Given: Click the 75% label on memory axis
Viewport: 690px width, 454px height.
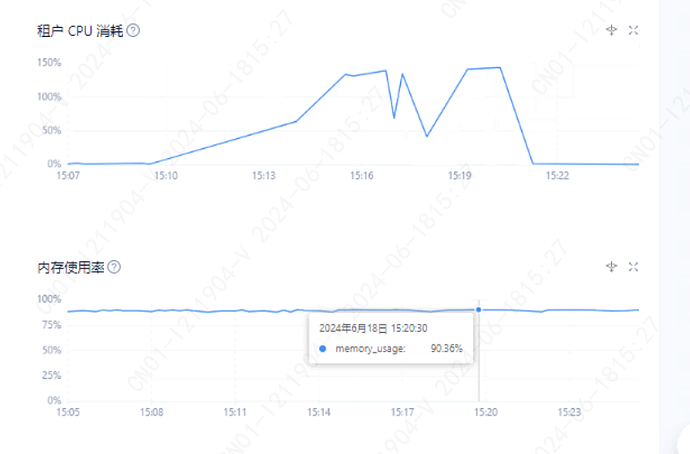Looking at the screenshot, I should point(51,325).
